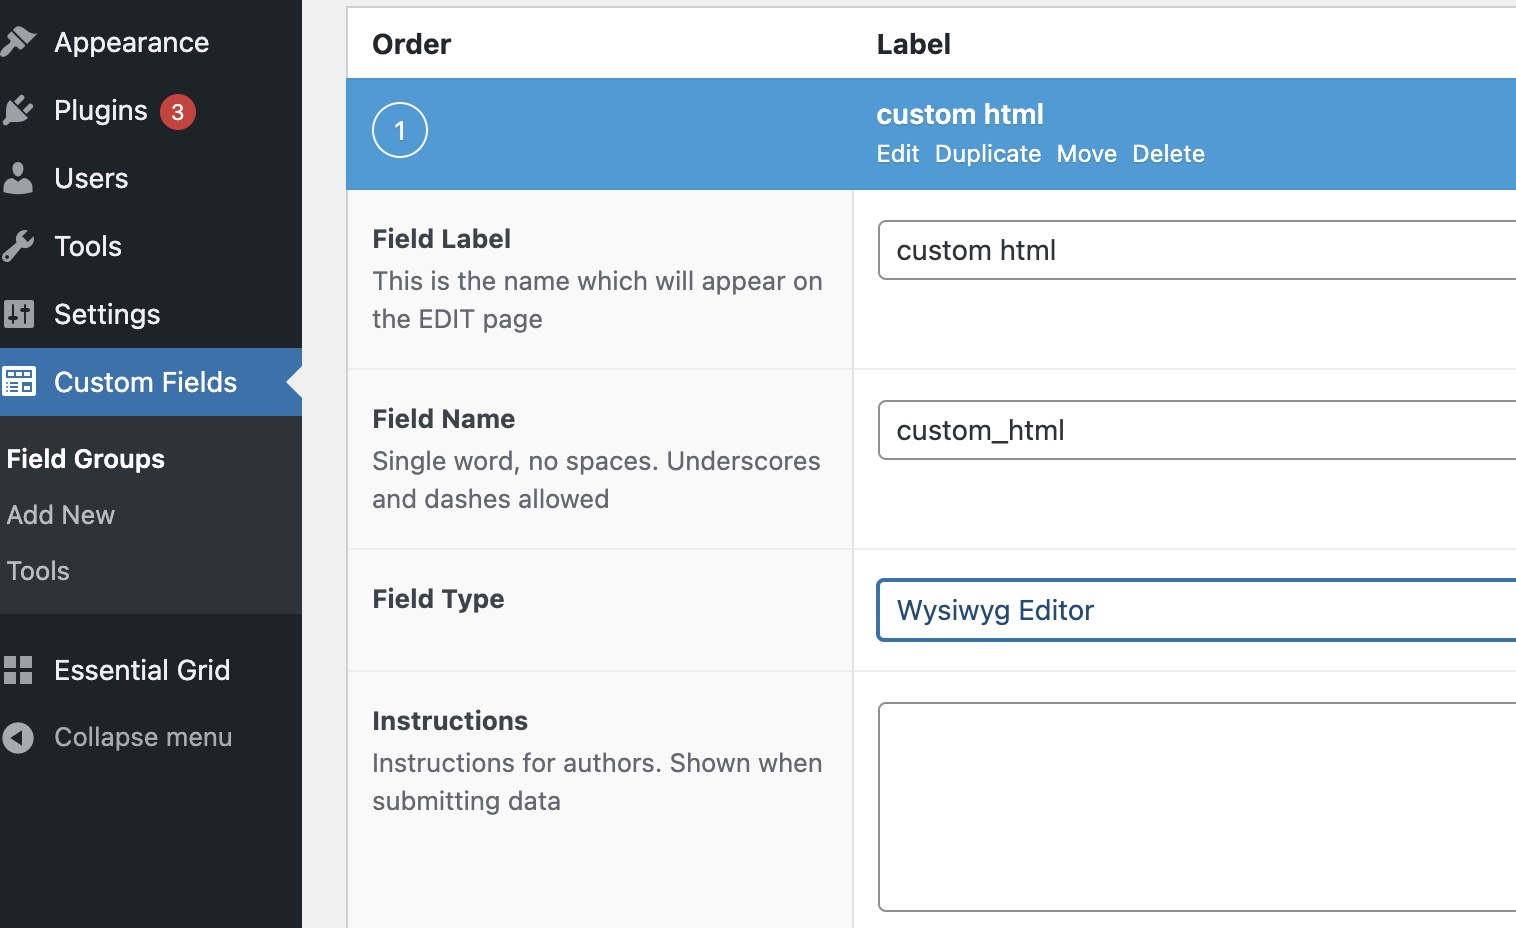Image resolution: width=1516 pixels, height=928 pixels.
Task: Click the Custom Fields sidebar icon
Action: point(19,382)
